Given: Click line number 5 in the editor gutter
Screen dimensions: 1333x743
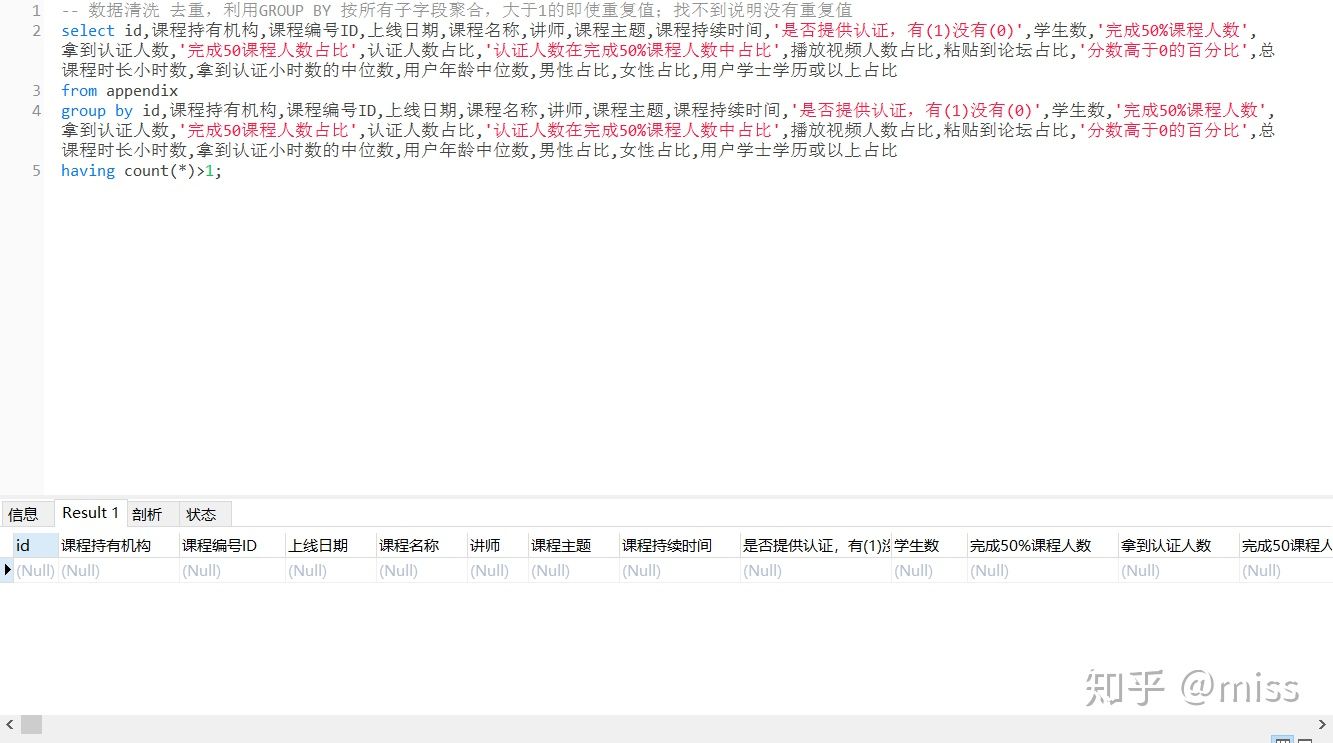Looking at the screenshot, I should (36, 171).
